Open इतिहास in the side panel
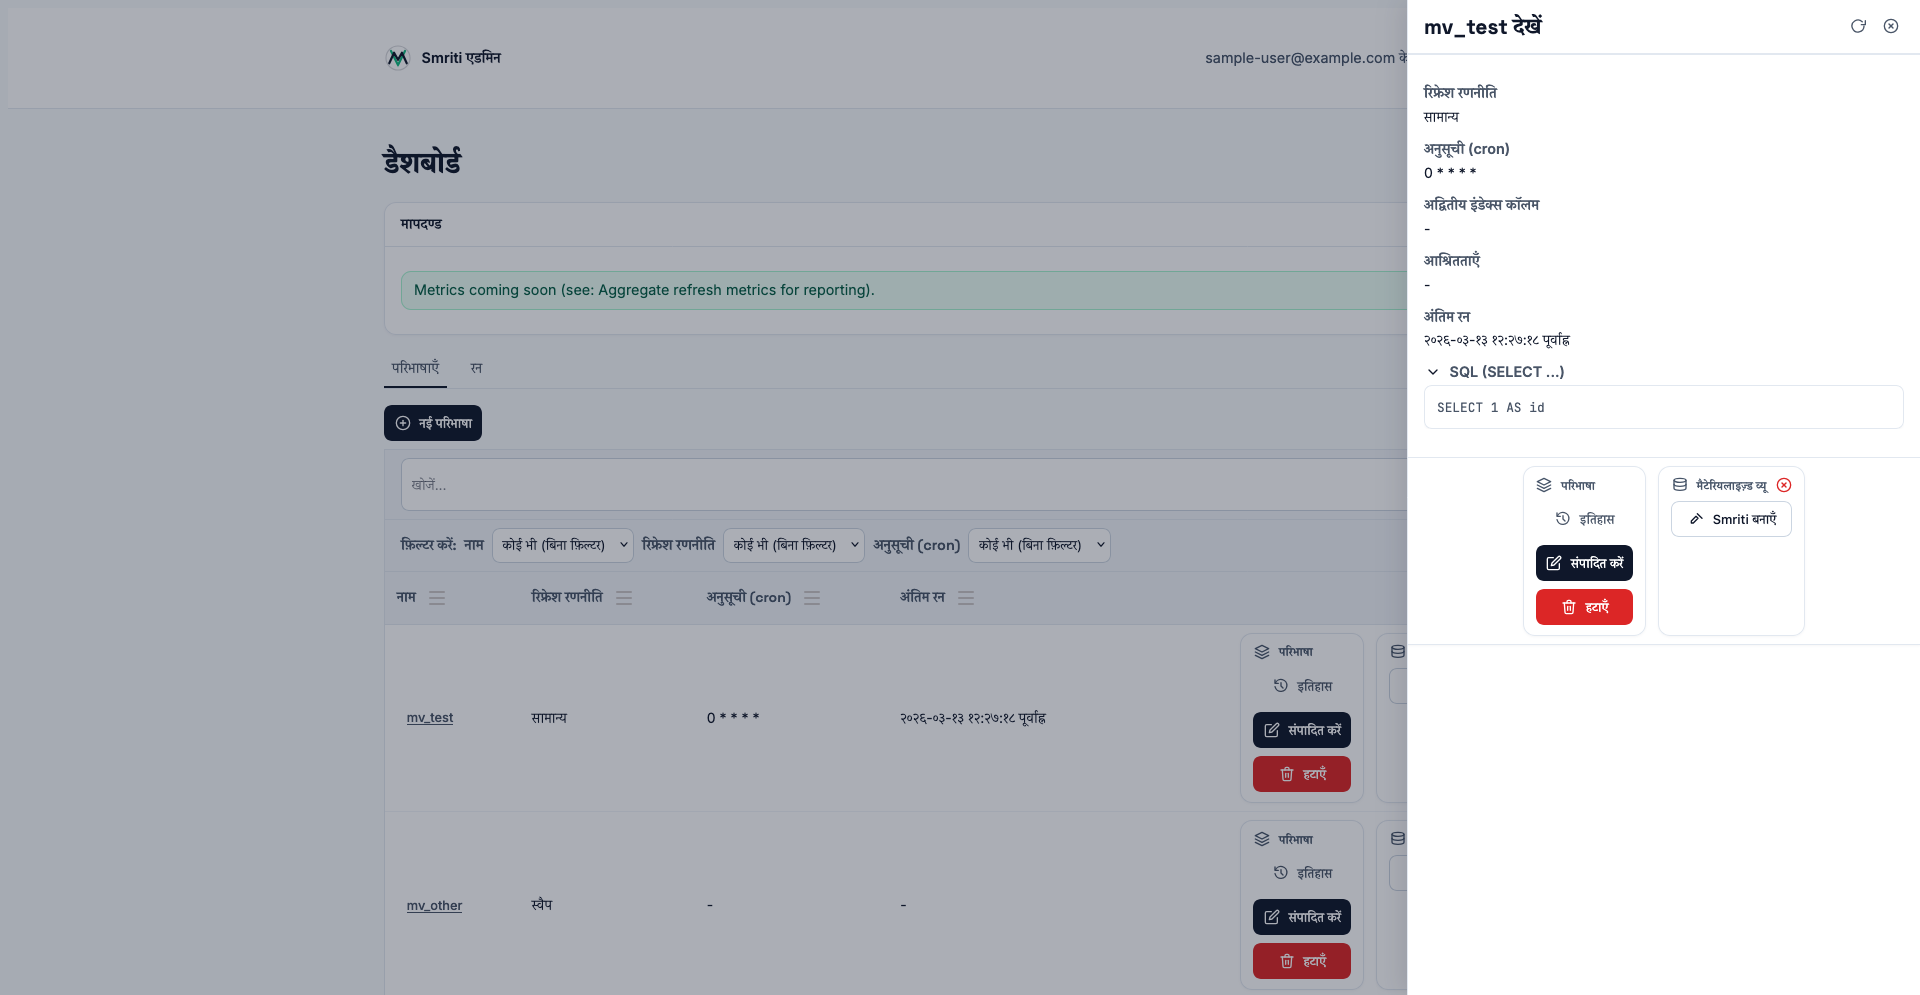 pyautogui.click(x=1585, y=519)
